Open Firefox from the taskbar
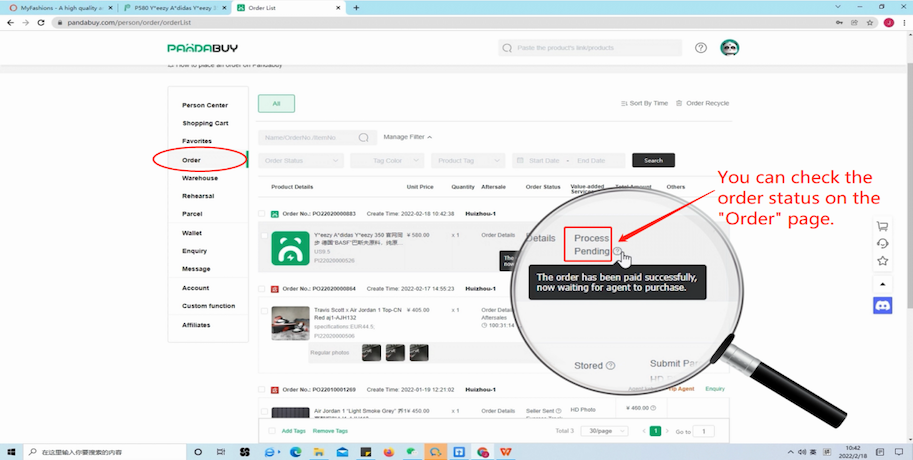 [x=389, y=452]
